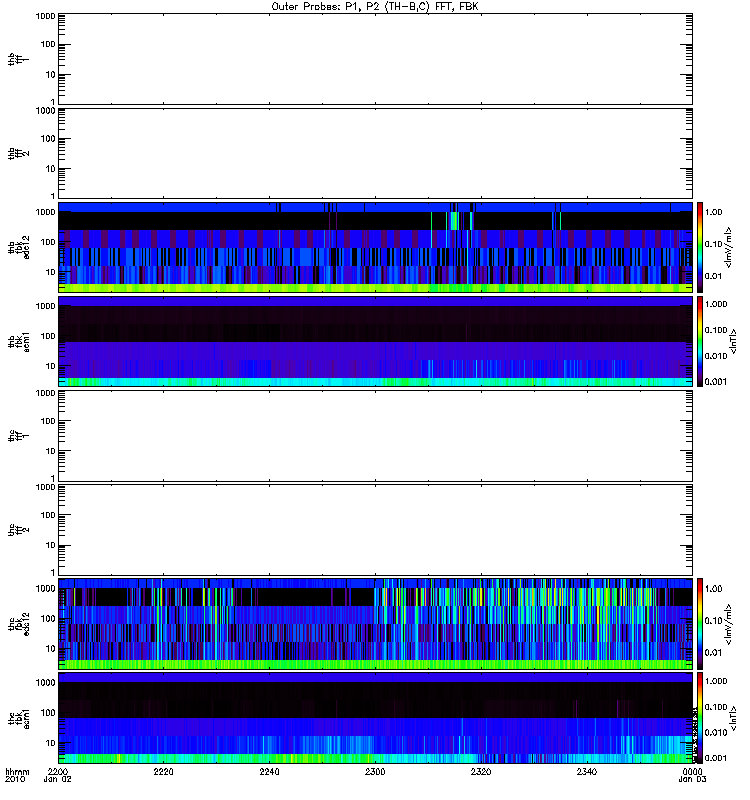750x800 pixels.
Task: Click the 1000 y-axis label of thc fbk edc12 panel
Action: 45,588
